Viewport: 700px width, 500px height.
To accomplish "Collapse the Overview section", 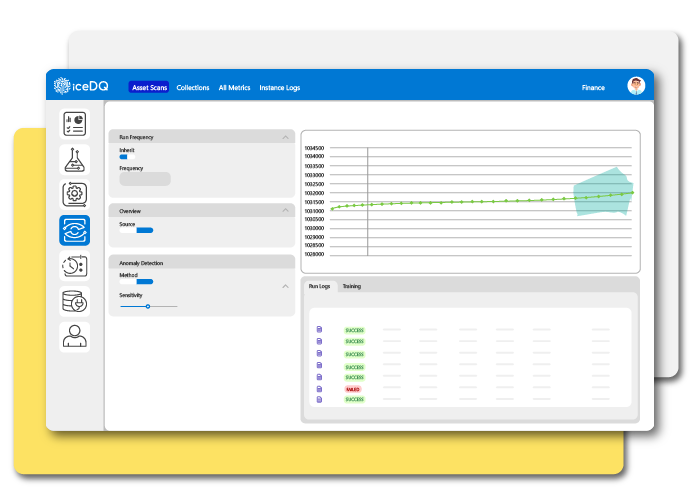I will coord(286,210).
